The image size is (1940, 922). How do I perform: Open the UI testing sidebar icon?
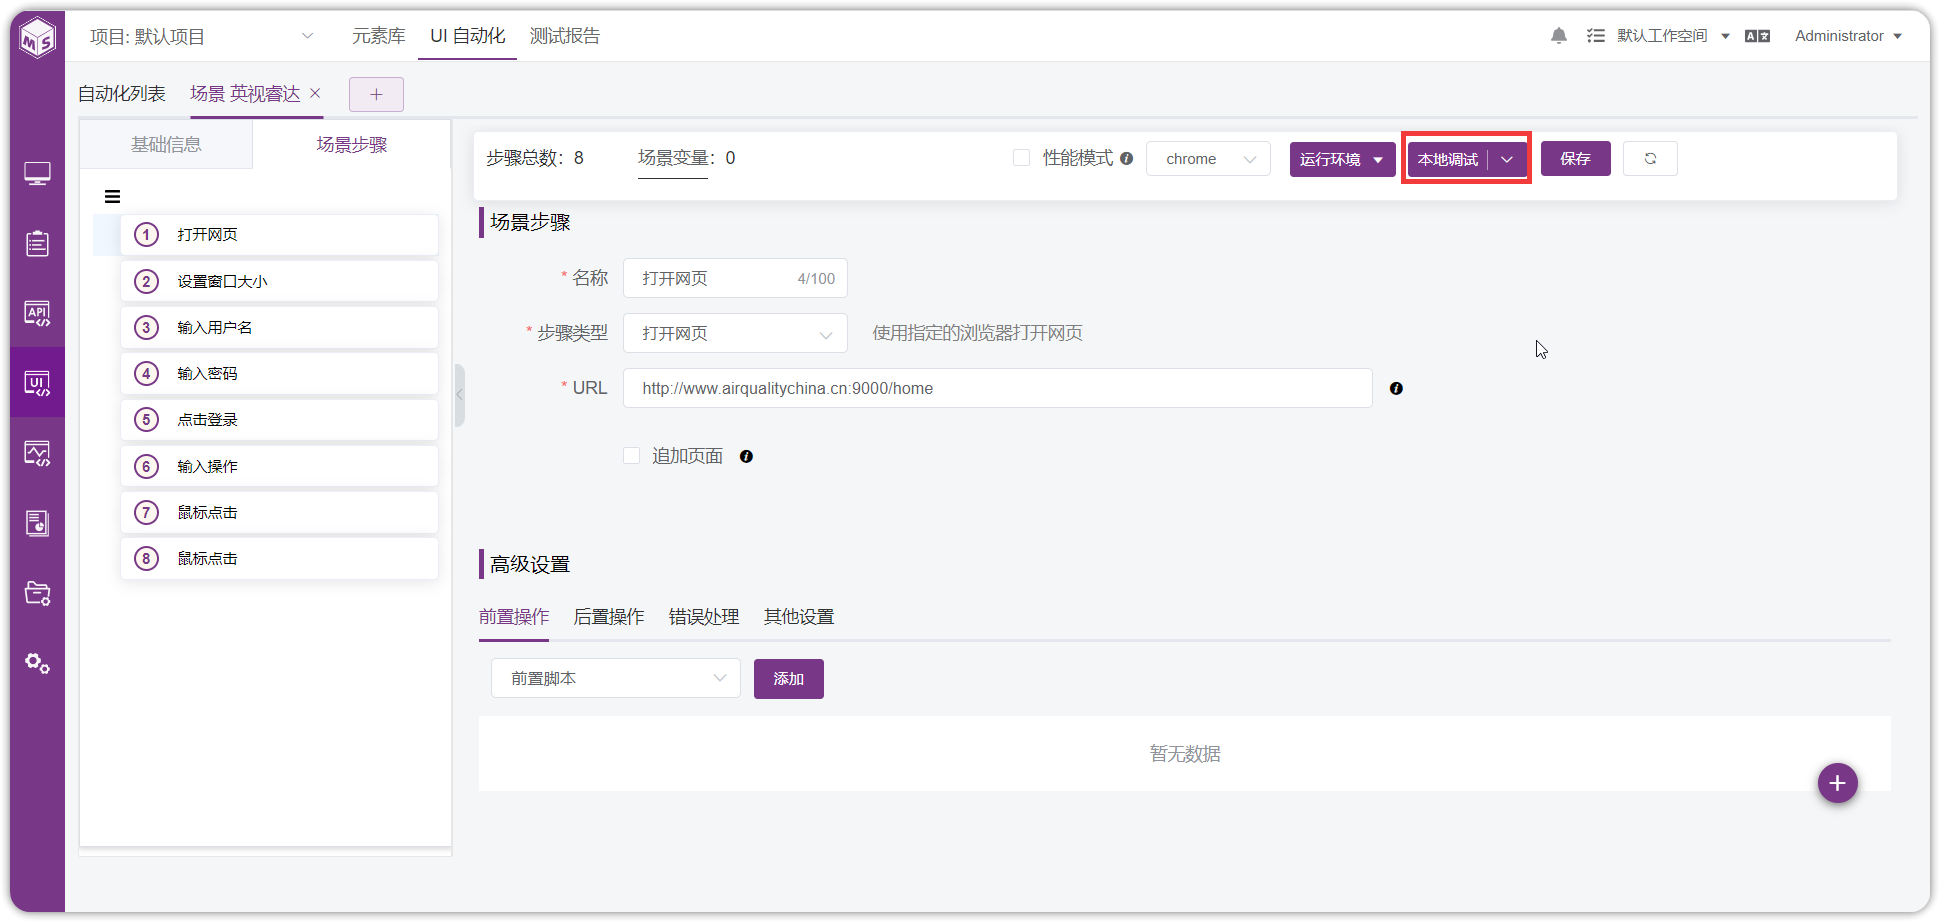[38, 383]
